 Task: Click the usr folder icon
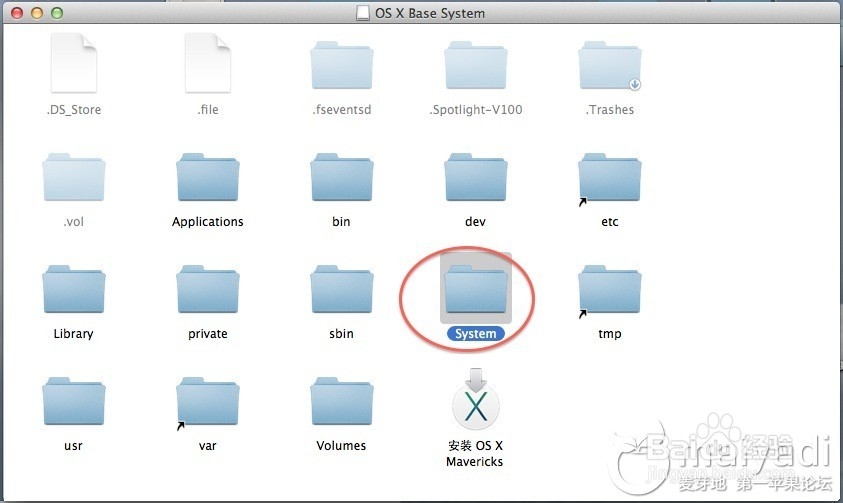[x=74, y=402]
